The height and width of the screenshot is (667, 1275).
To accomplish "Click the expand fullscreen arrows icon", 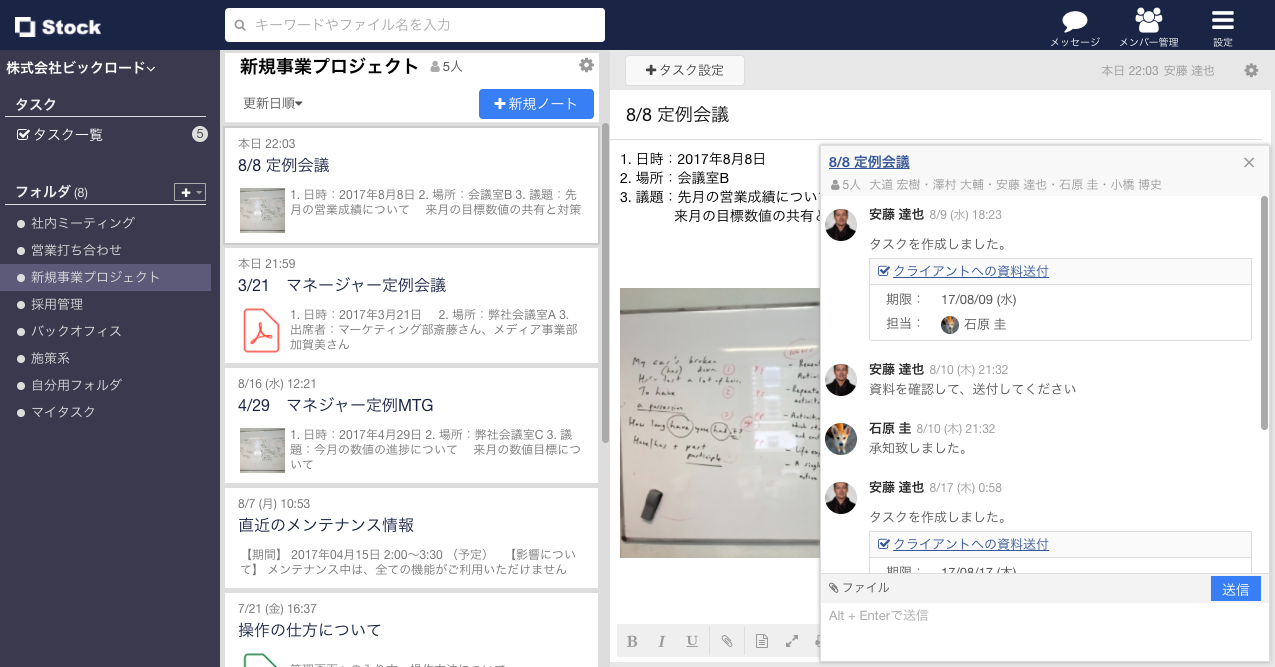I will (792, 641).
